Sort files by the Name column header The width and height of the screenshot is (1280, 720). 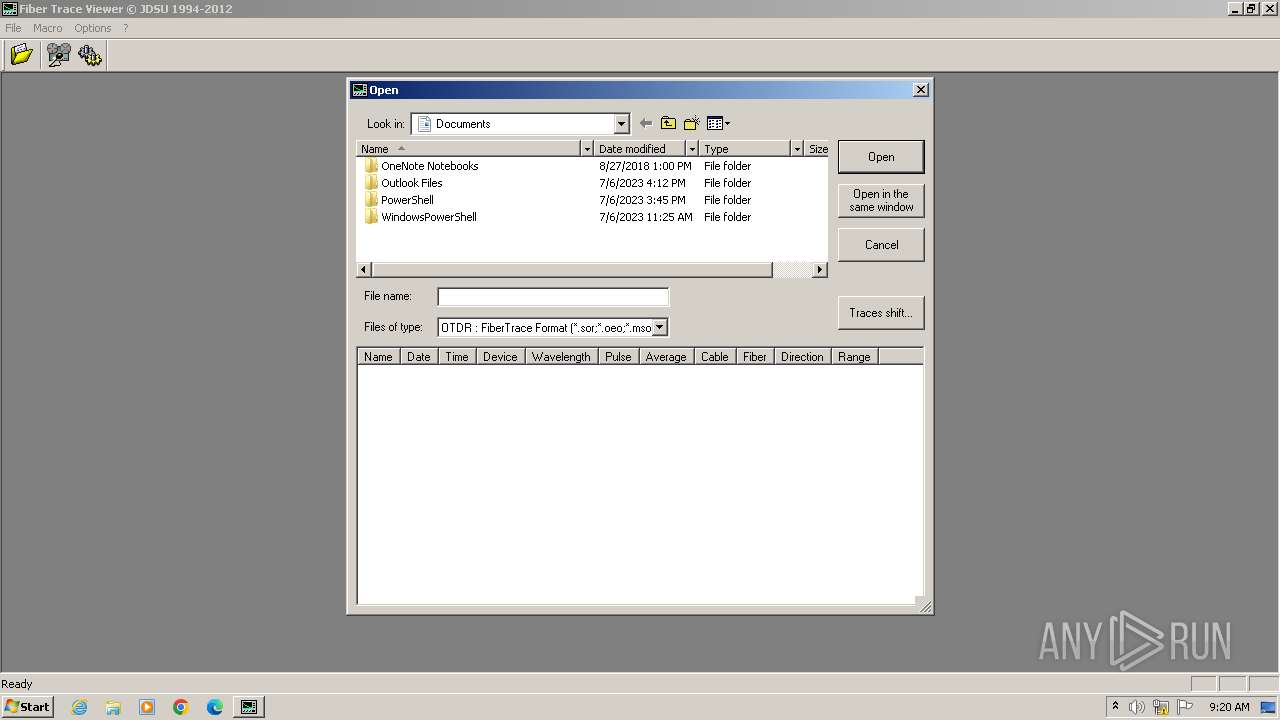pos(468,149)
